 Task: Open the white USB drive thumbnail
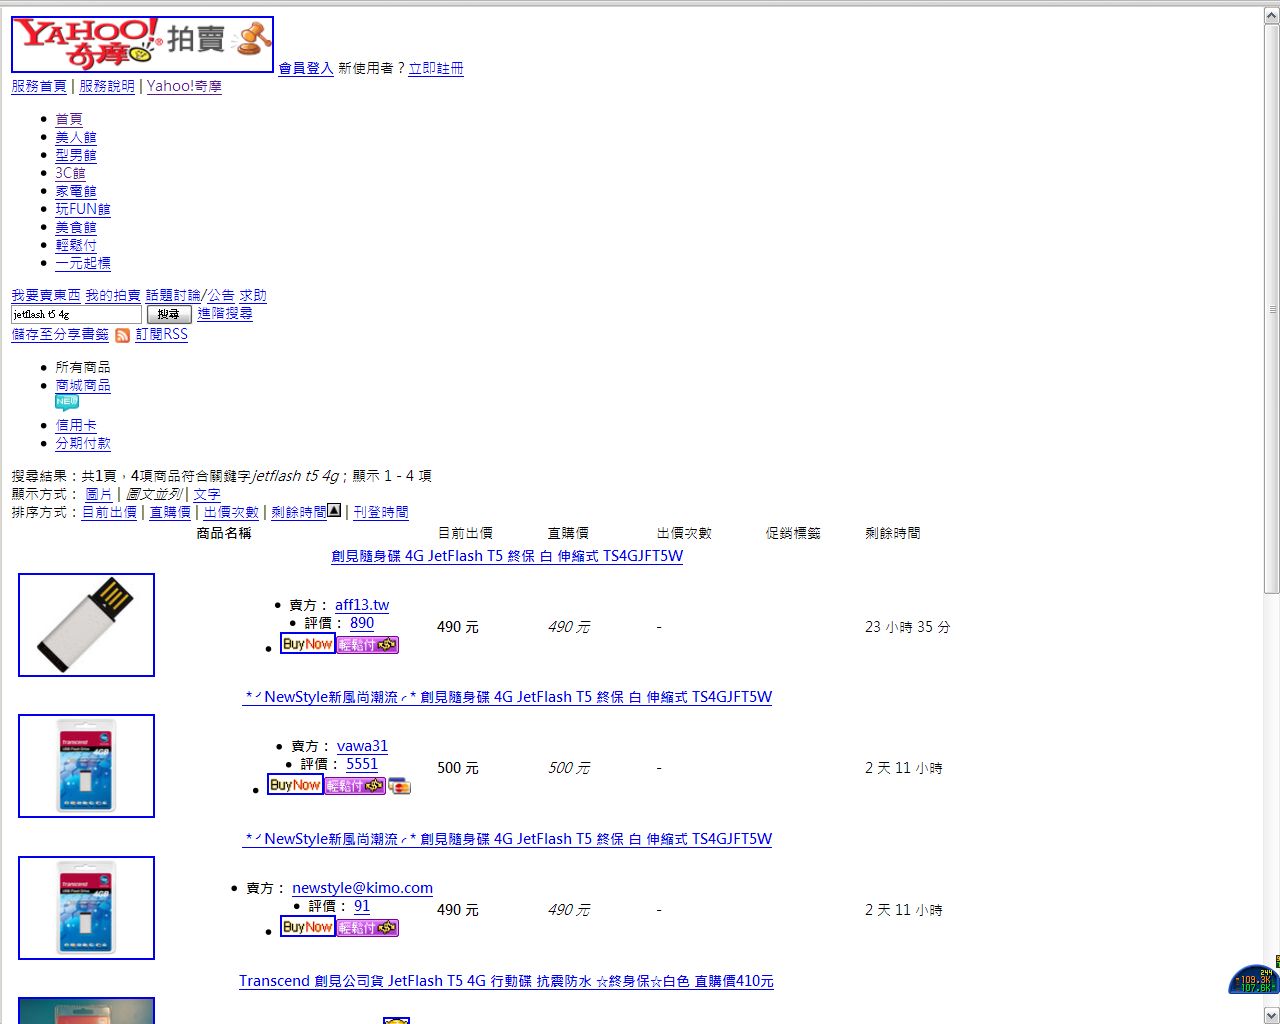[x=86, y=625]
